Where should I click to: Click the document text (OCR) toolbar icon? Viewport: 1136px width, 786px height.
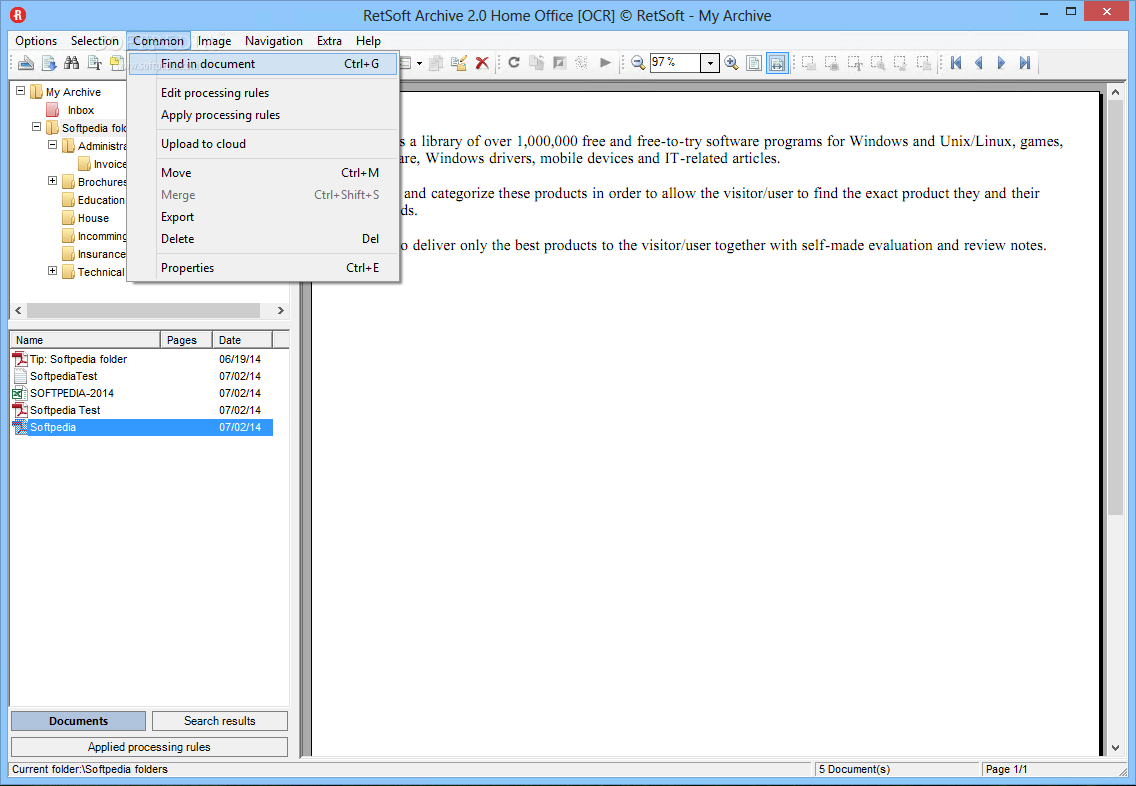click(94, 63)
